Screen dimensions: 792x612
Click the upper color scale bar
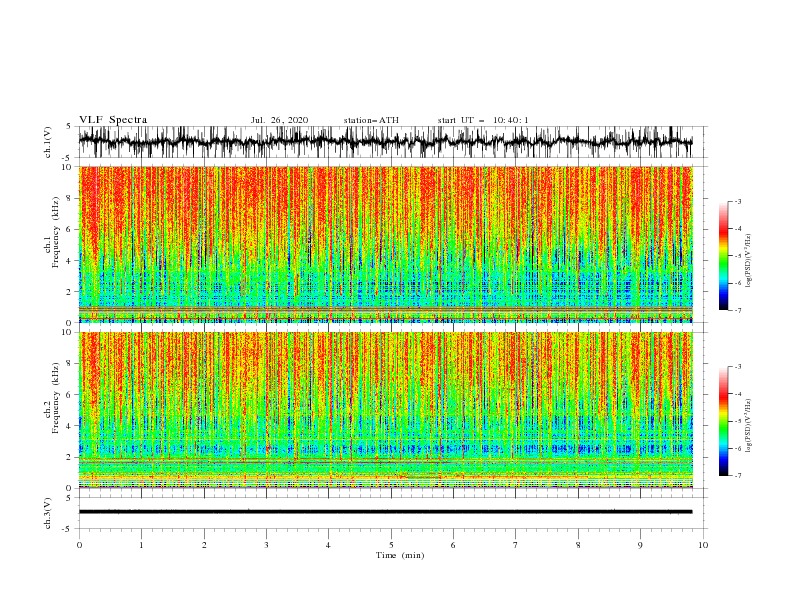click(x=724, y=256)
